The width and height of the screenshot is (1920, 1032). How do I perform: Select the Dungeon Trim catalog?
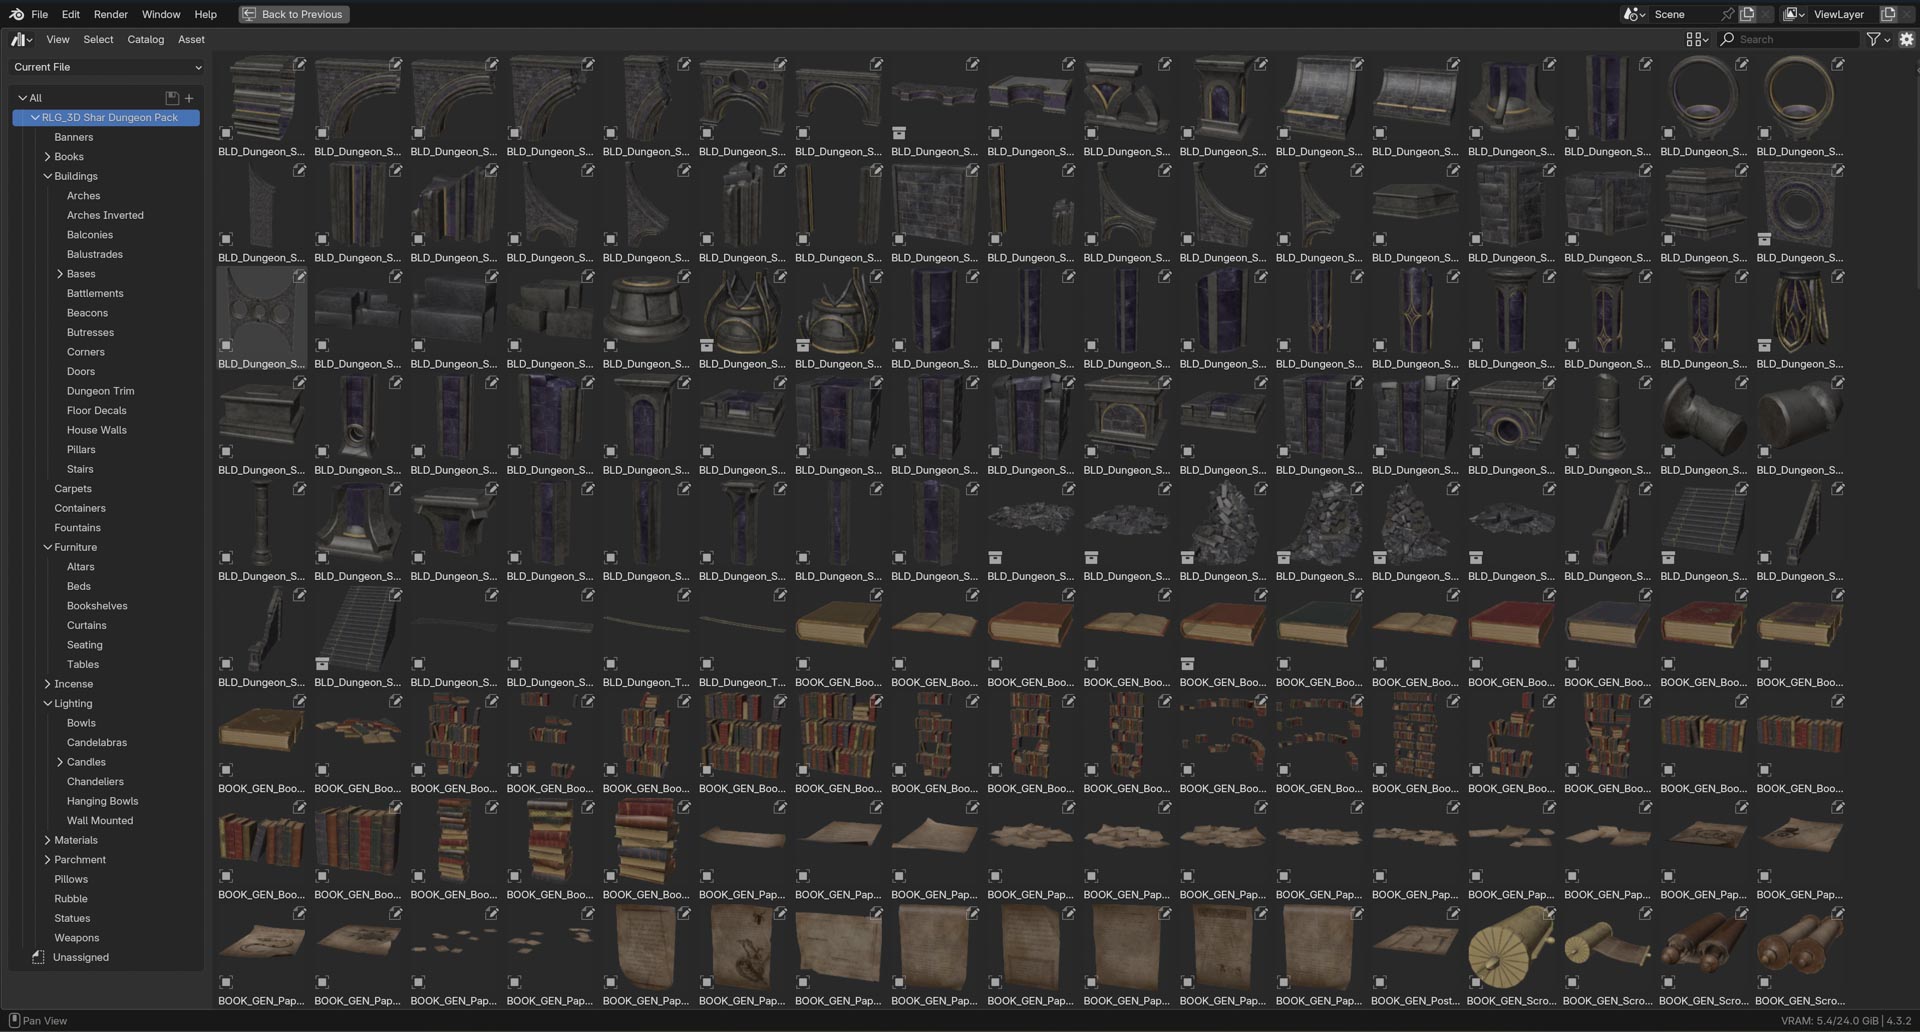[x=100, y=391]
